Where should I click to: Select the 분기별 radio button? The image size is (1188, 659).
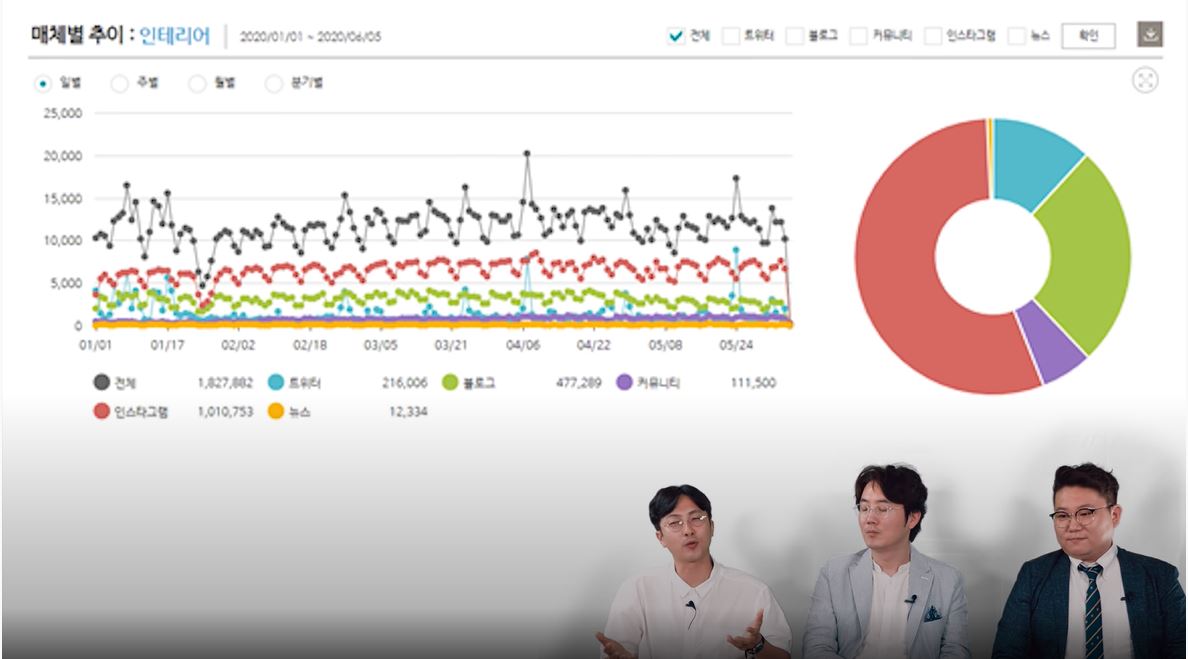[274, 83]
